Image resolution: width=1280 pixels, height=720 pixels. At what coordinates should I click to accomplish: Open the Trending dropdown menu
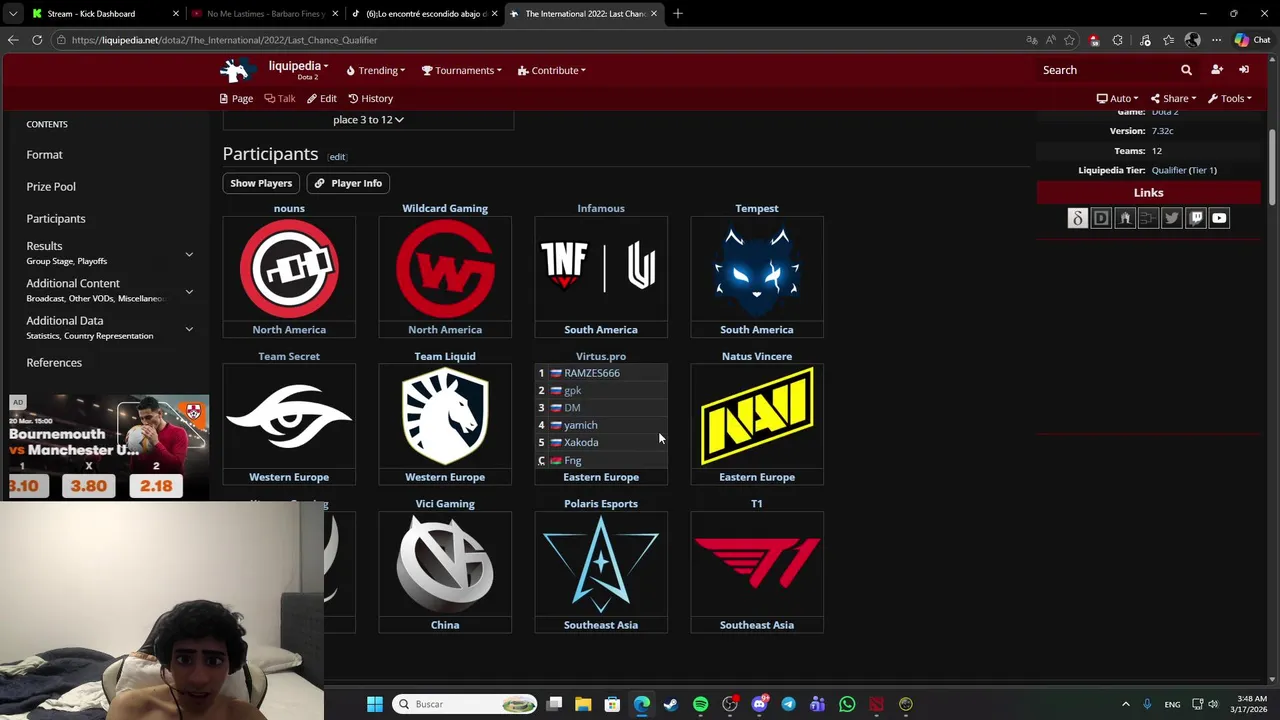(x=376, y=70)
